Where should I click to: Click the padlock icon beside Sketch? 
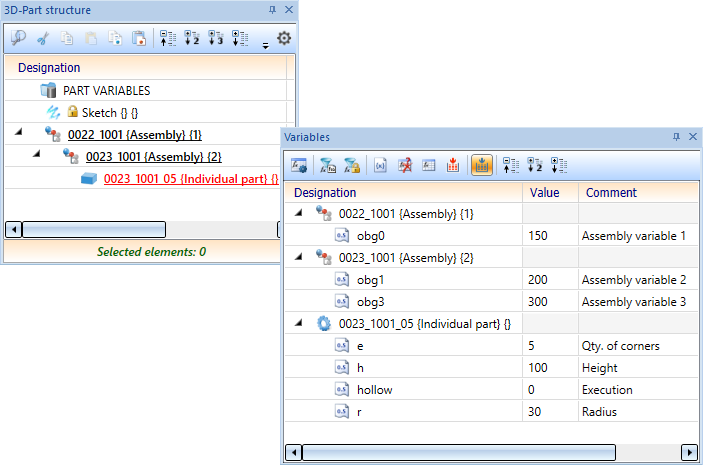pos(73,111)
